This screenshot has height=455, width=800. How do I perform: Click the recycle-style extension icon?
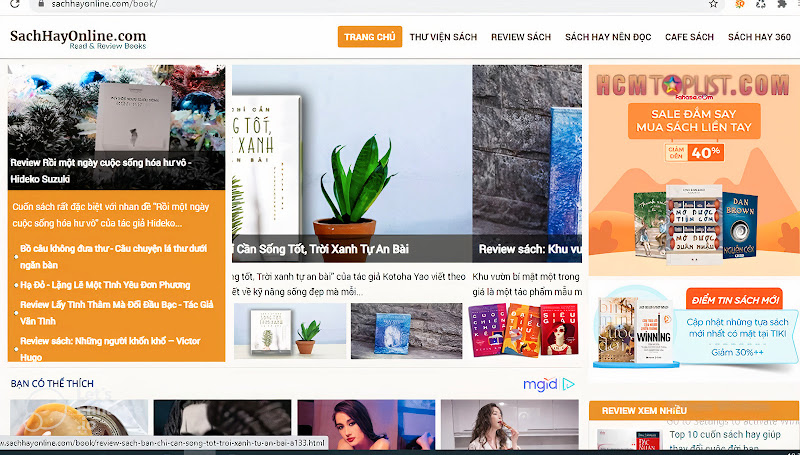pyautogui.click(x=761, y=4)
